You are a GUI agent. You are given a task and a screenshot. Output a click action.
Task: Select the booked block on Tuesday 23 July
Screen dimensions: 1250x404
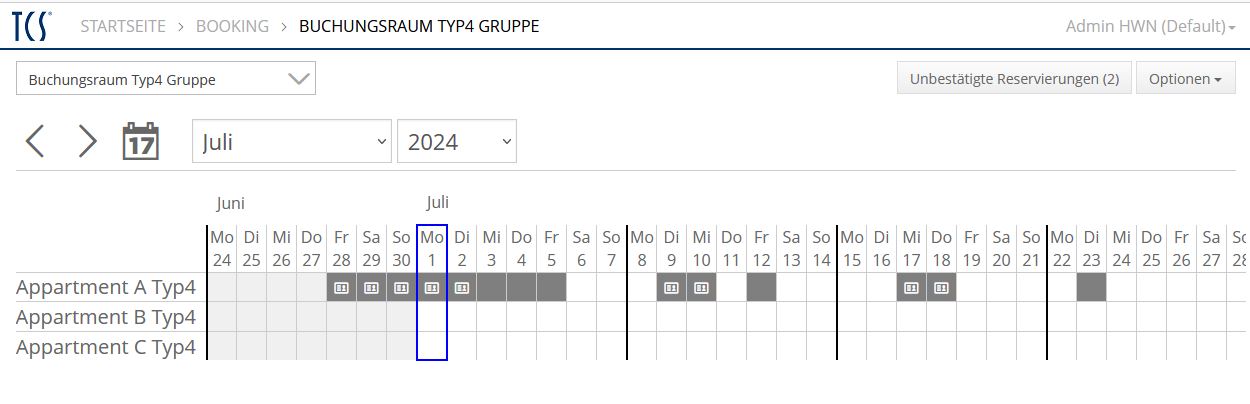pyautogui.click(x=1091, y=288)
